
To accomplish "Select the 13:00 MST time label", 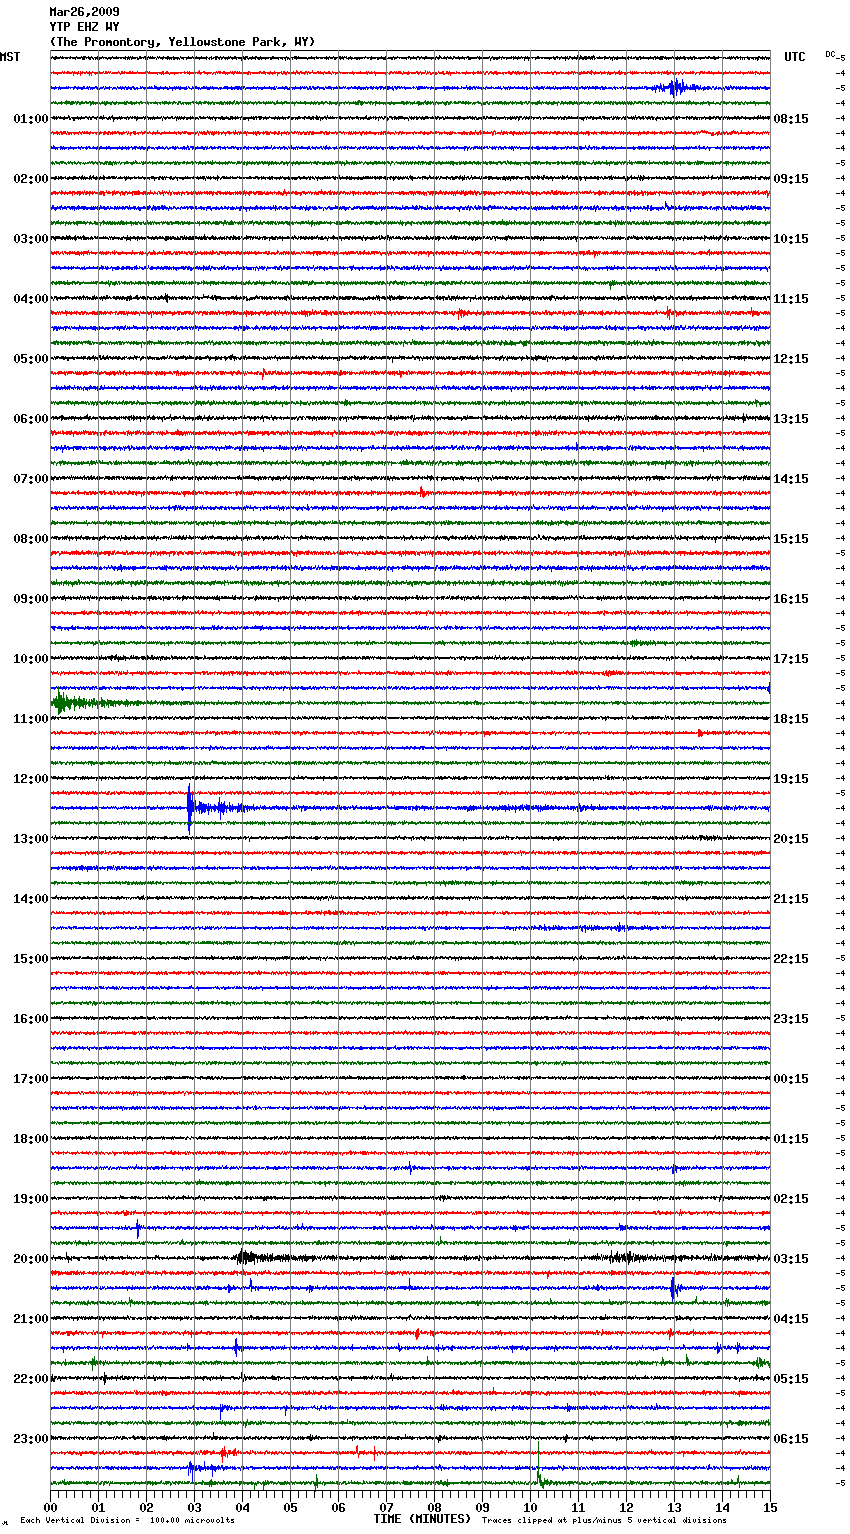I will point(31,839).
